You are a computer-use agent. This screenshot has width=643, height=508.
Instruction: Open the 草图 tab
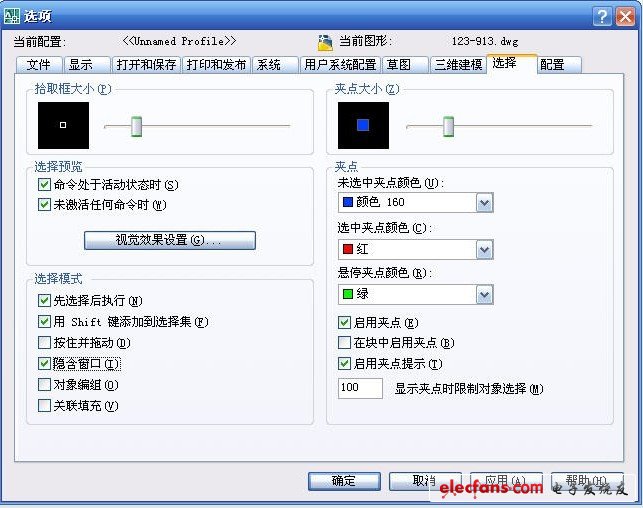tap(406, 65)
